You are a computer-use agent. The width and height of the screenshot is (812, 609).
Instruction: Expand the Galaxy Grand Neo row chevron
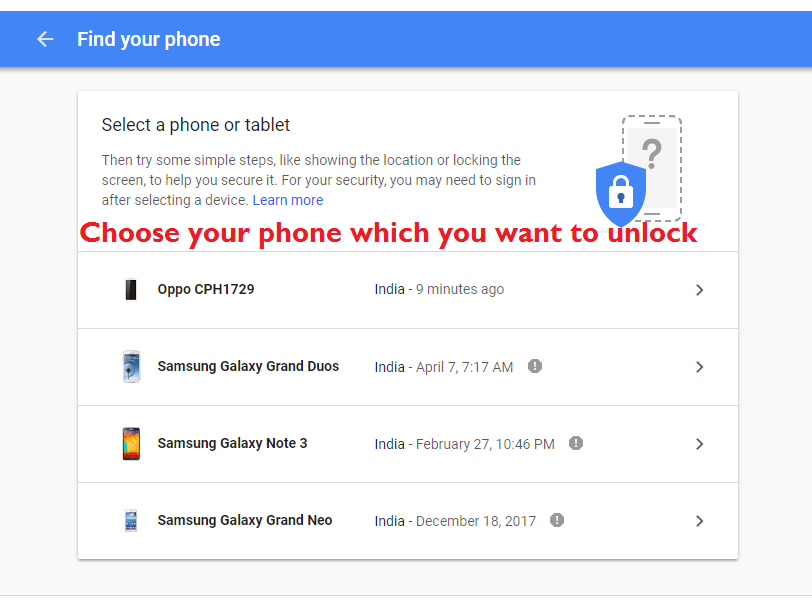click(699, 520)
